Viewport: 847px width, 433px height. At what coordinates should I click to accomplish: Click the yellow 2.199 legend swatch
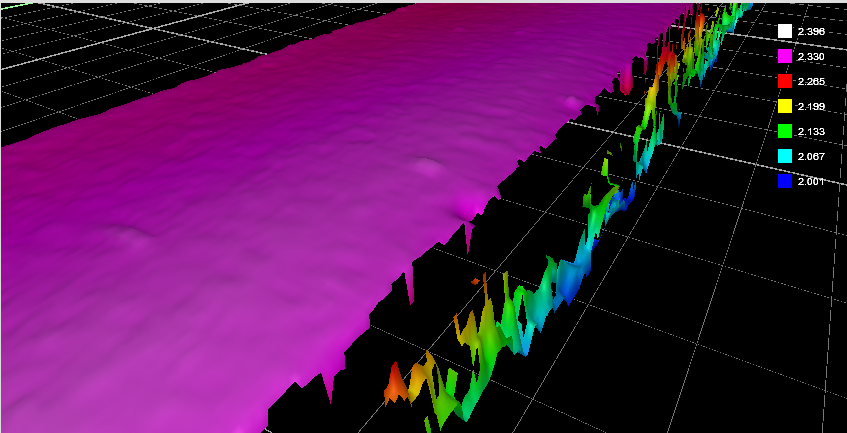pyautogui.click(x=785, y=106)
